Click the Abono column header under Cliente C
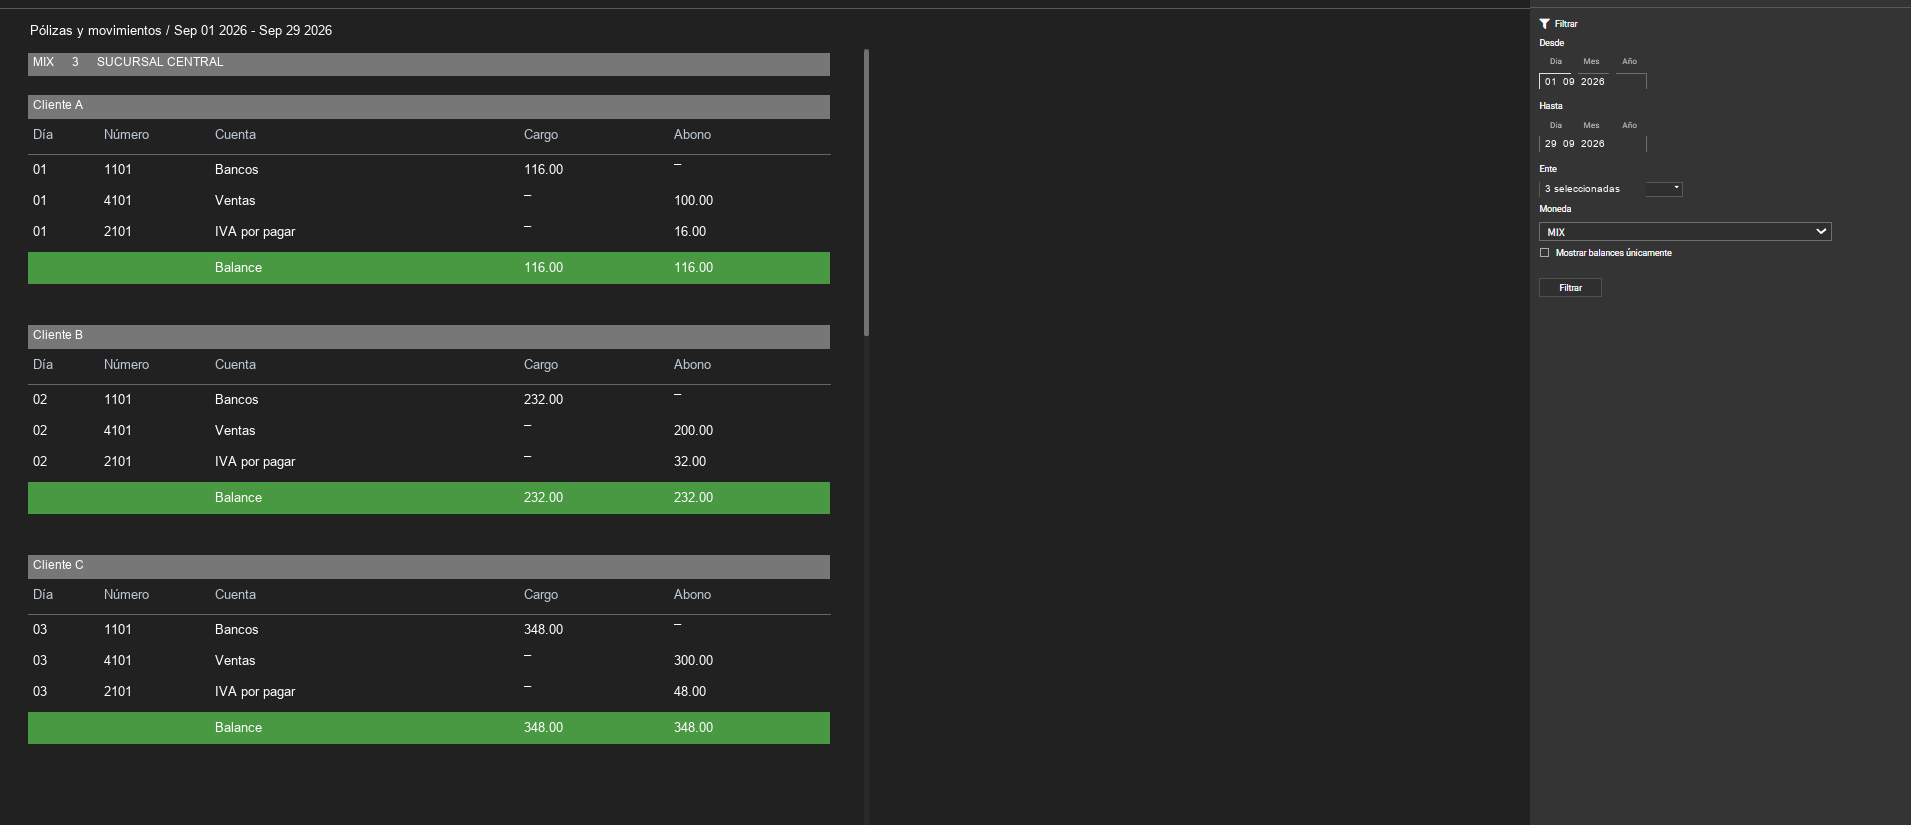 click(x=692, y=595)
